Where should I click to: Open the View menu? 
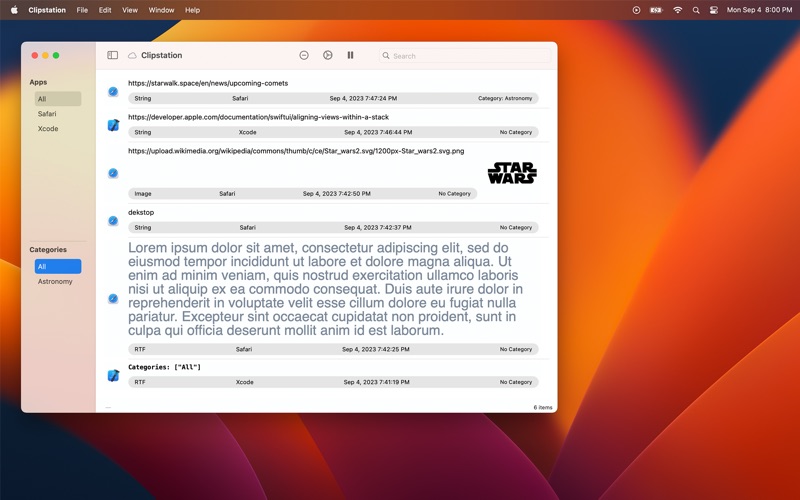(x=130, y=10)
